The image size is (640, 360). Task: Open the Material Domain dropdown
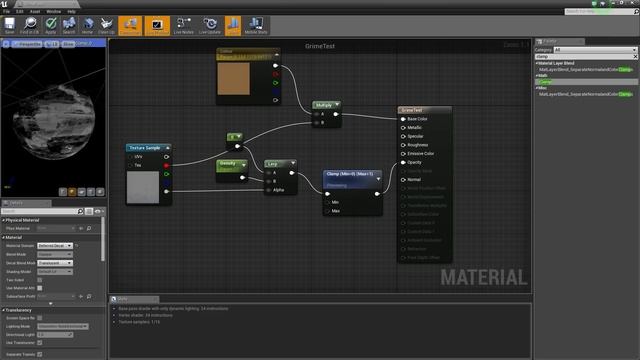click(x=55, y=246)
